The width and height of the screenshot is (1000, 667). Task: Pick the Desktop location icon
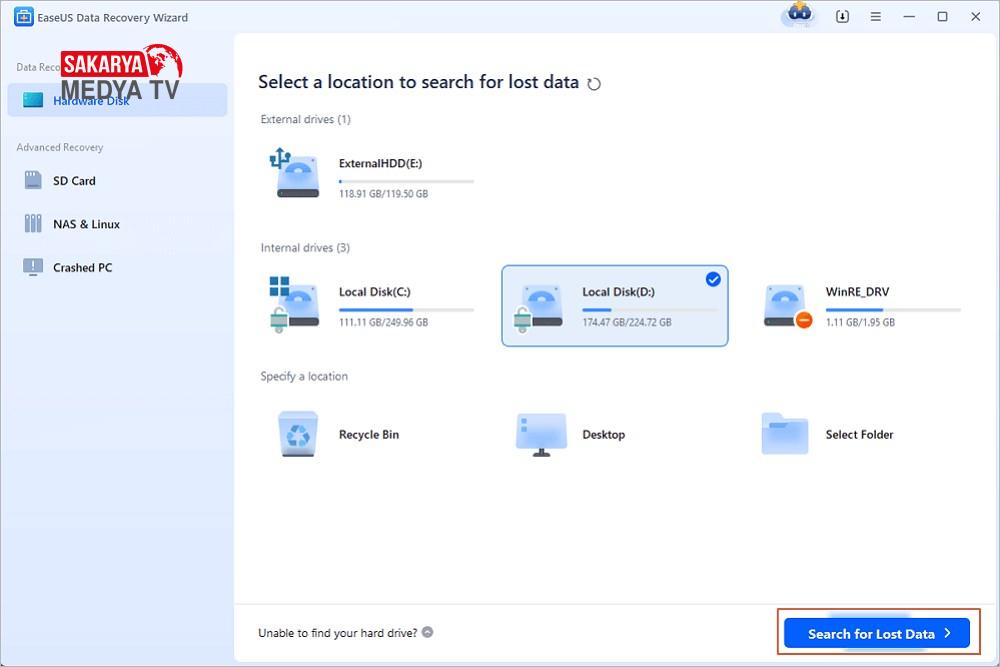(x=541, y=434)
